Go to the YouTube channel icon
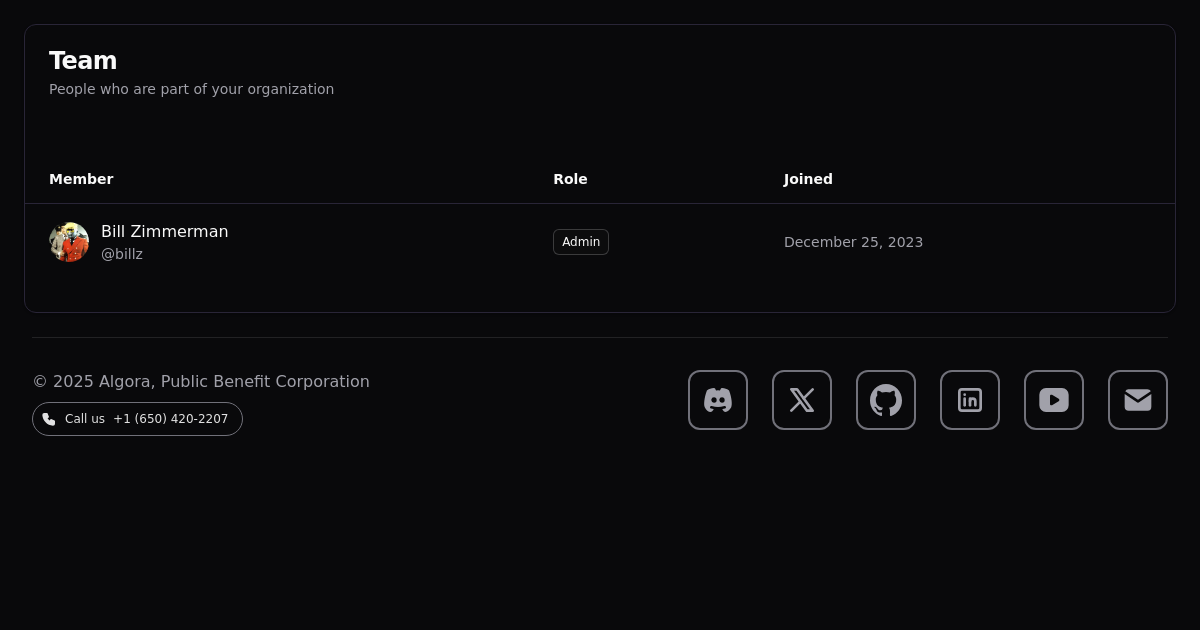1200x630 pixels. (1054, 400)
